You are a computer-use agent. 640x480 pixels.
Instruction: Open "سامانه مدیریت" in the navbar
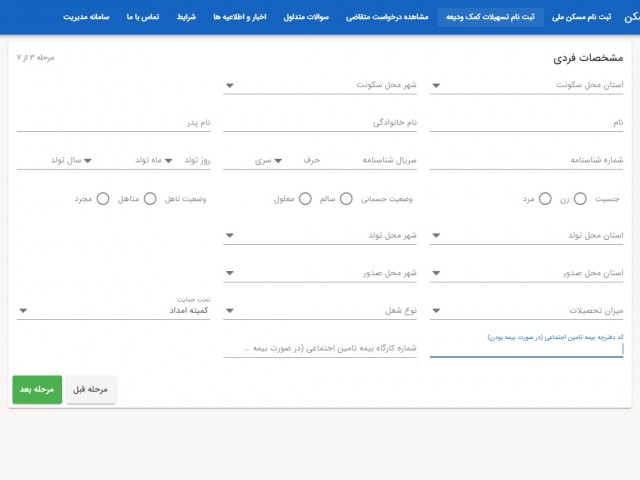pyautogui.click(x=86, y=17)
